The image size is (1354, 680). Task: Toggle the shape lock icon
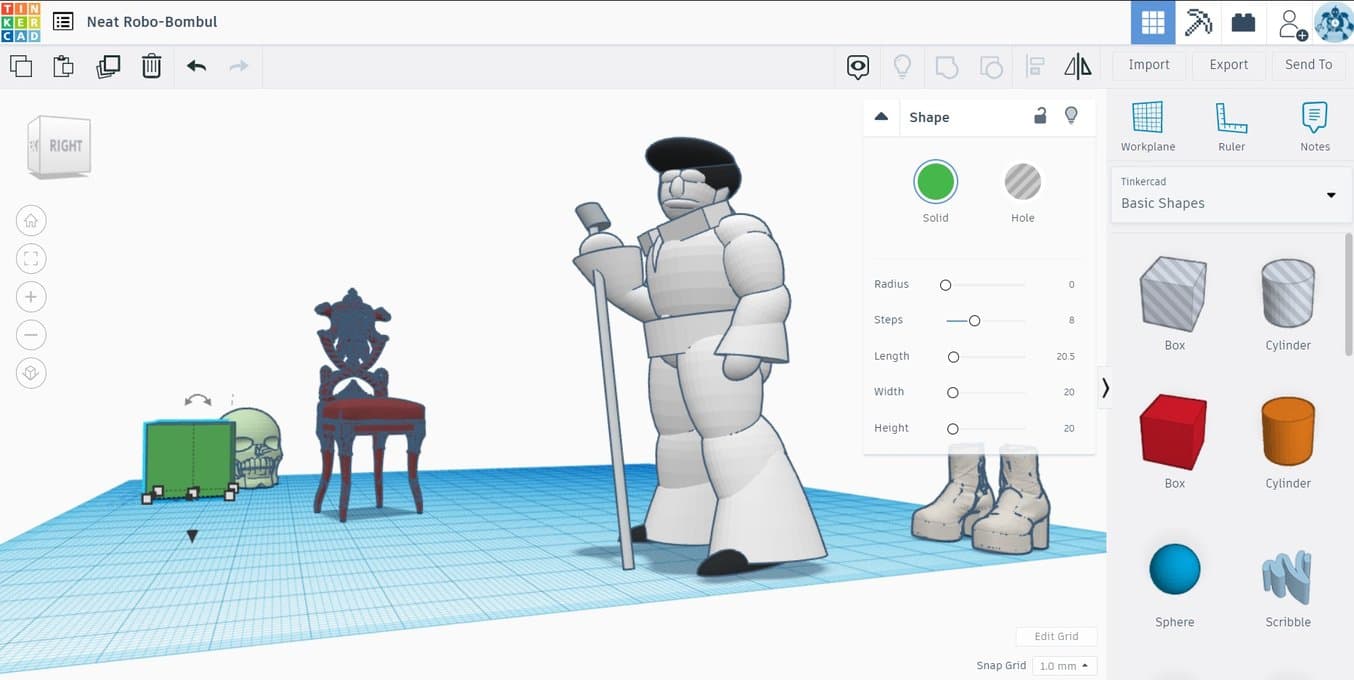1040,116
